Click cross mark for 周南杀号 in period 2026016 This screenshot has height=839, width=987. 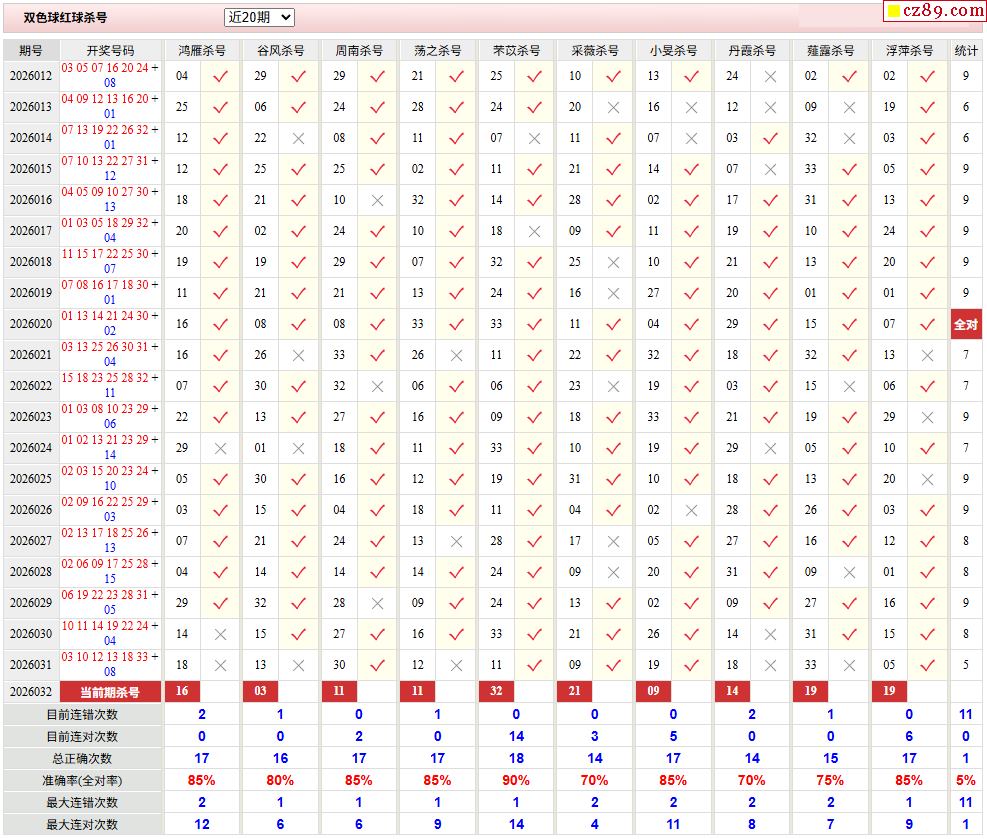point(377,200)
